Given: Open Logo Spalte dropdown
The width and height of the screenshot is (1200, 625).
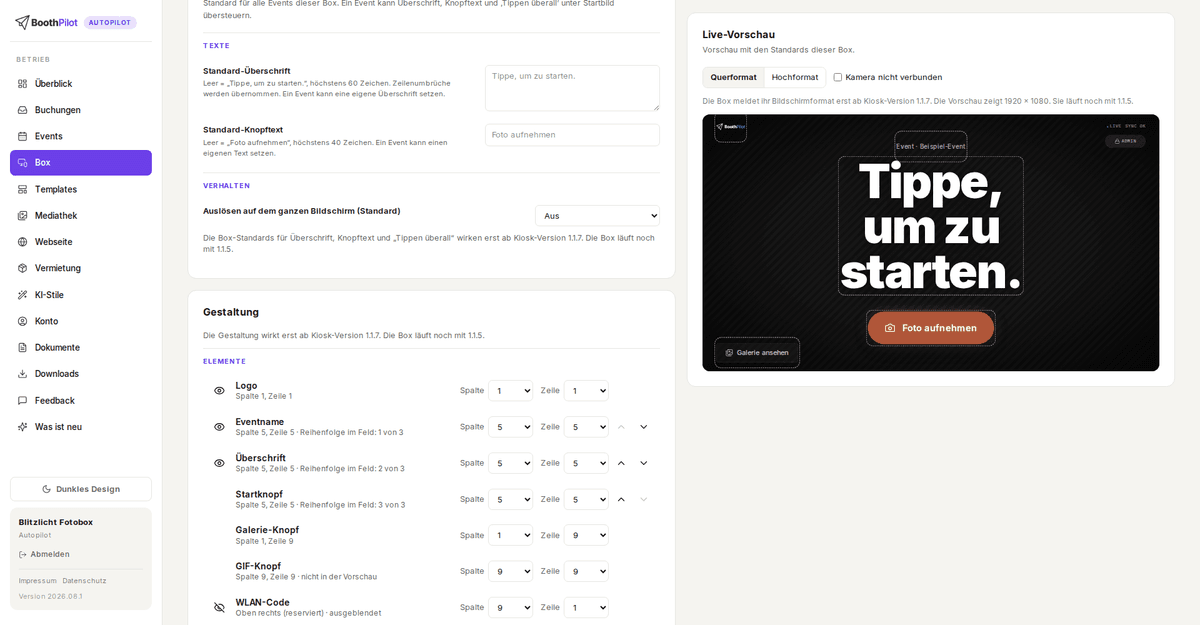Looking at the screenshot, I should pos(510,391).
